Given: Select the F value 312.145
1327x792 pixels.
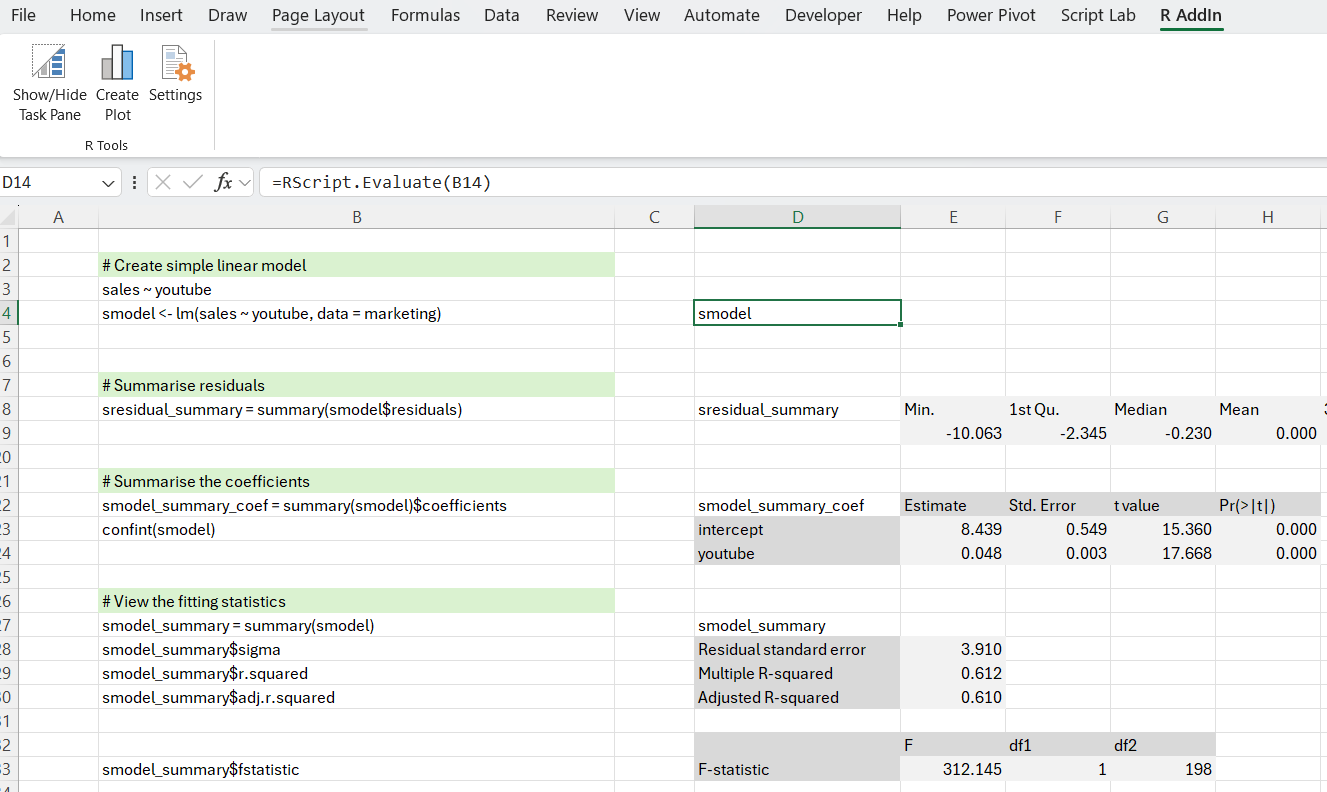Looking at the screenshot, I should [x=953, y=769].
